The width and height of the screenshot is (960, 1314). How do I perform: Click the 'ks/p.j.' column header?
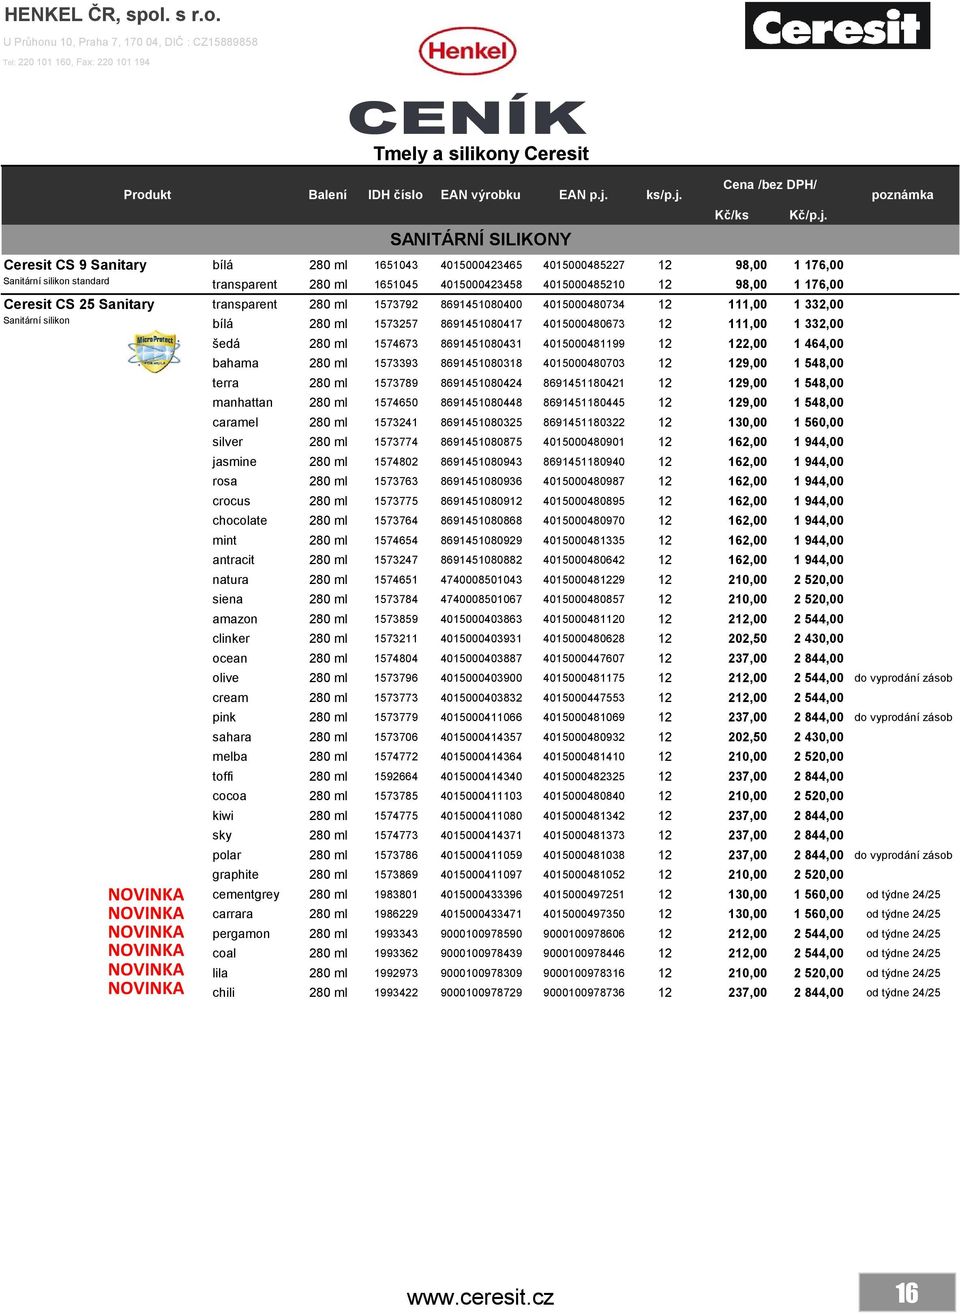pos(664,195)
